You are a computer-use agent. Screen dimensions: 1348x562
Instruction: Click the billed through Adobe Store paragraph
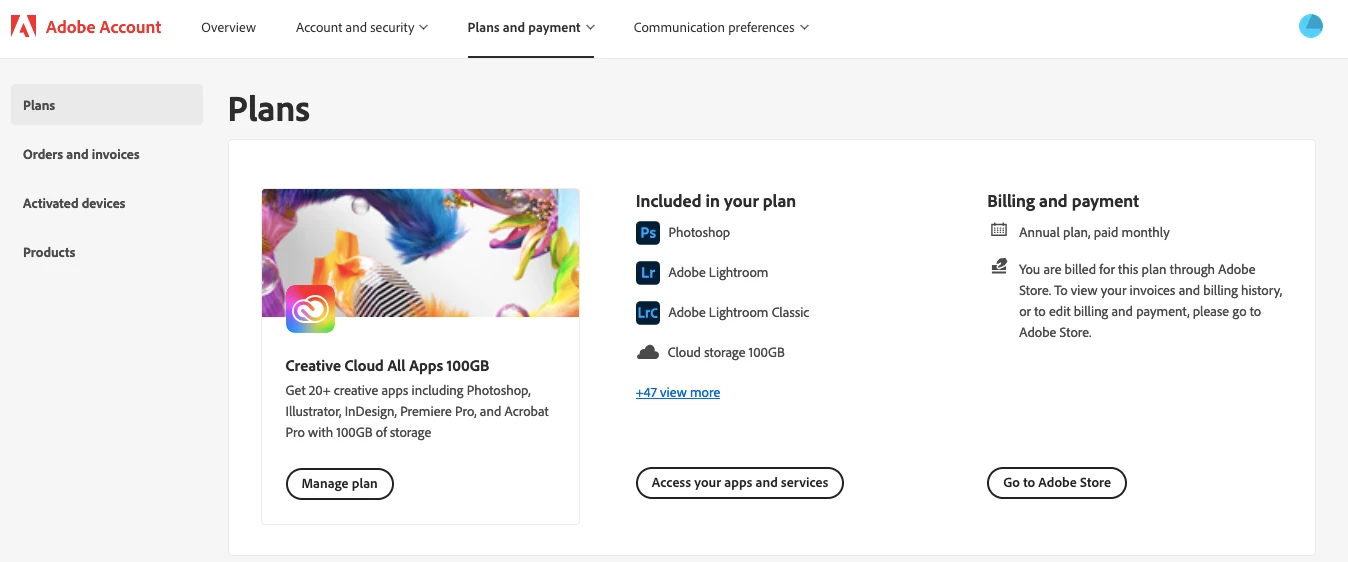1150,301
